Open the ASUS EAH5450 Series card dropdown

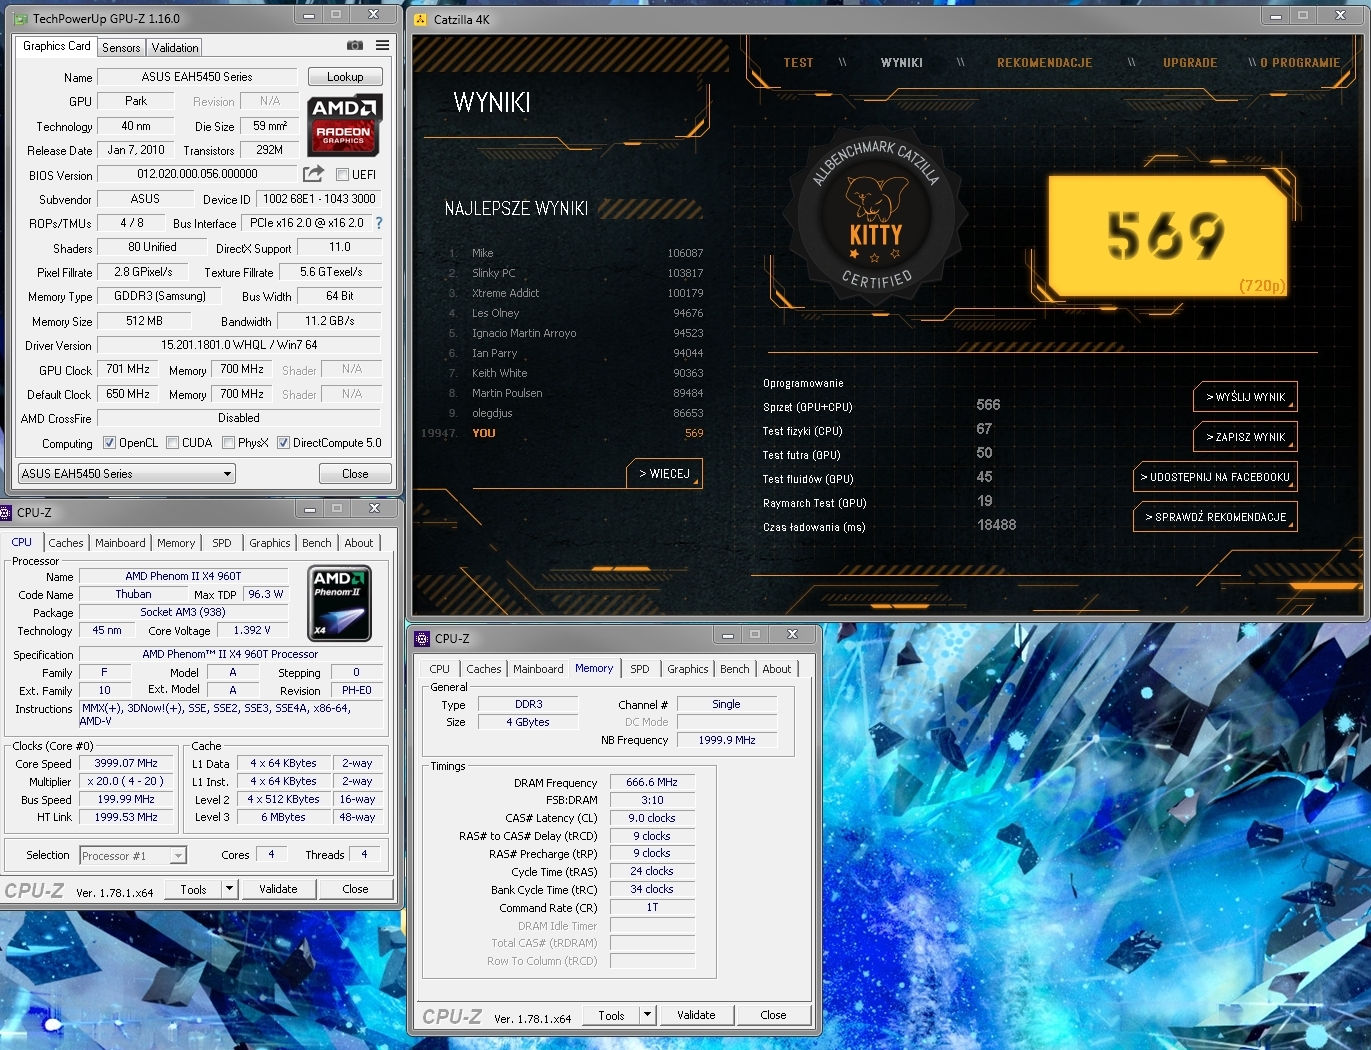pyautogui.click(x=127, y=474)
